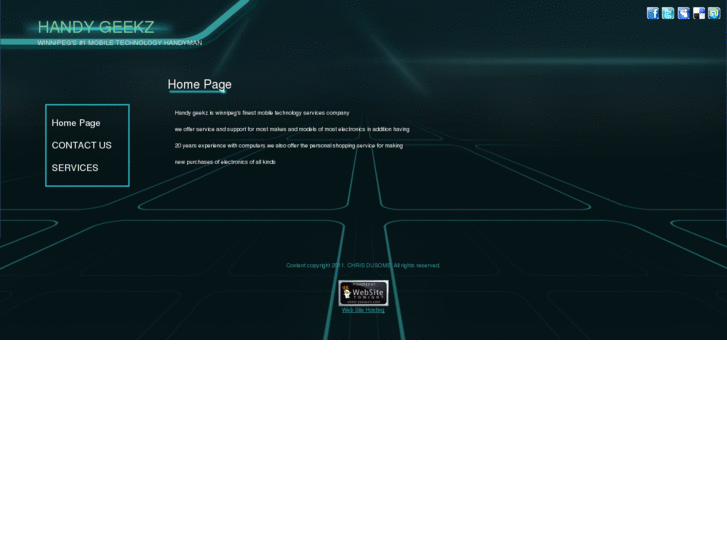
Task: Click the blue Digg share icon
Action: (683, 13)
